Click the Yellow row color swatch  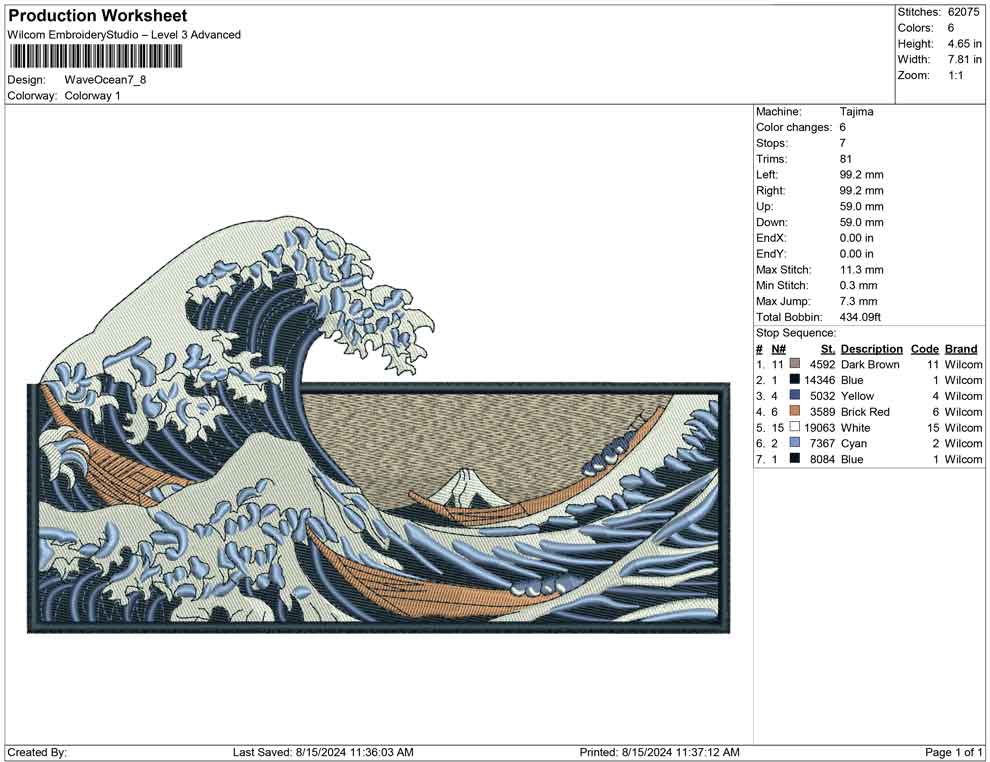(x=795, y=395)
